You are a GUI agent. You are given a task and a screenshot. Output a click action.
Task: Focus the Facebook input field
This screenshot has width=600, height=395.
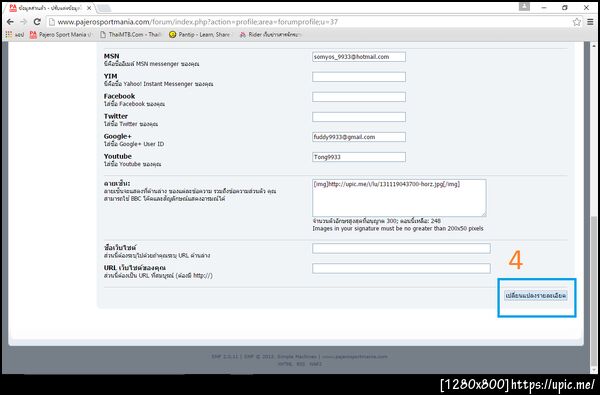tap(359, 97)
